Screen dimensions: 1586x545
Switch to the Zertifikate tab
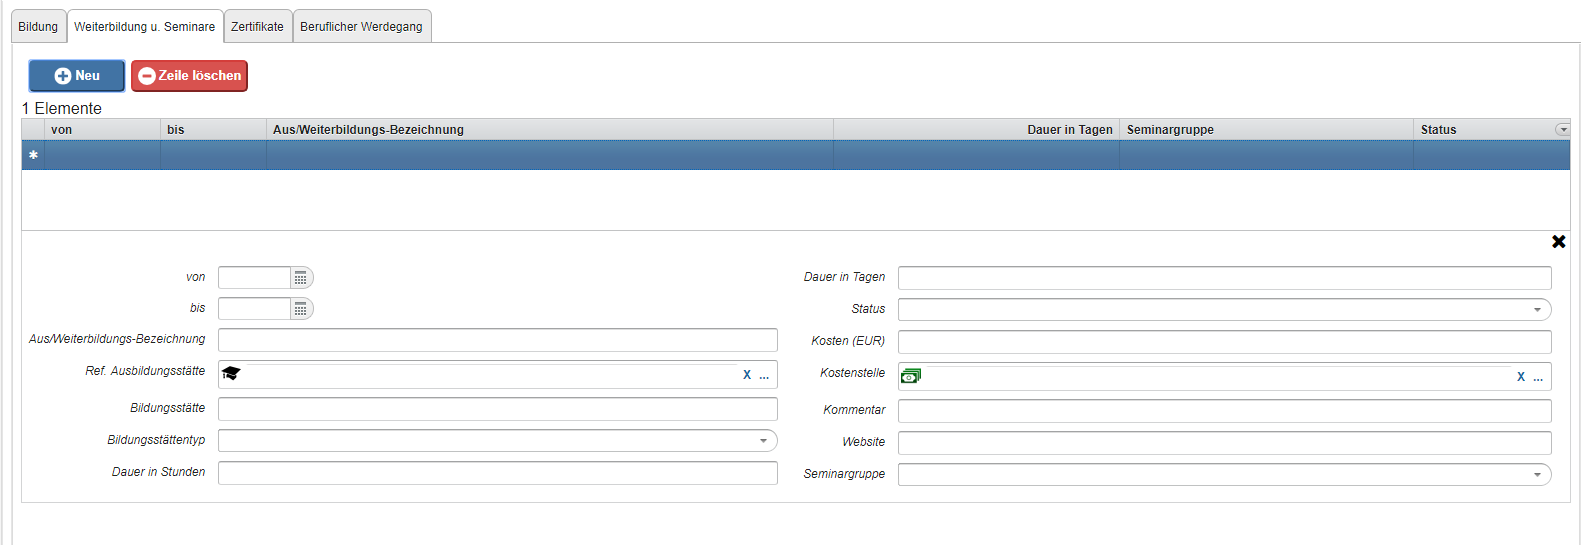coord(257,27)
